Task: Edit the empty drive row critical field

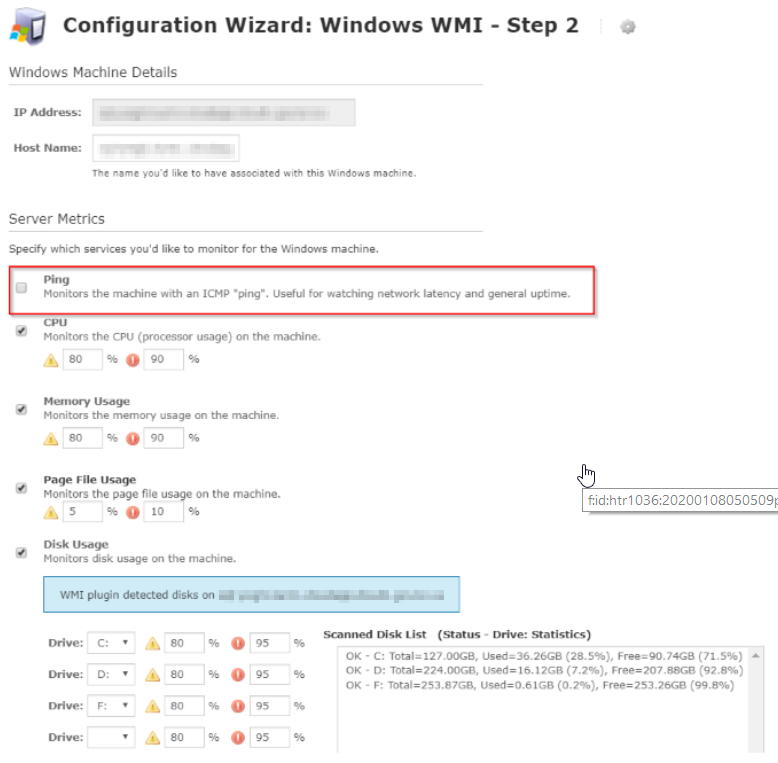Action: 269,737
